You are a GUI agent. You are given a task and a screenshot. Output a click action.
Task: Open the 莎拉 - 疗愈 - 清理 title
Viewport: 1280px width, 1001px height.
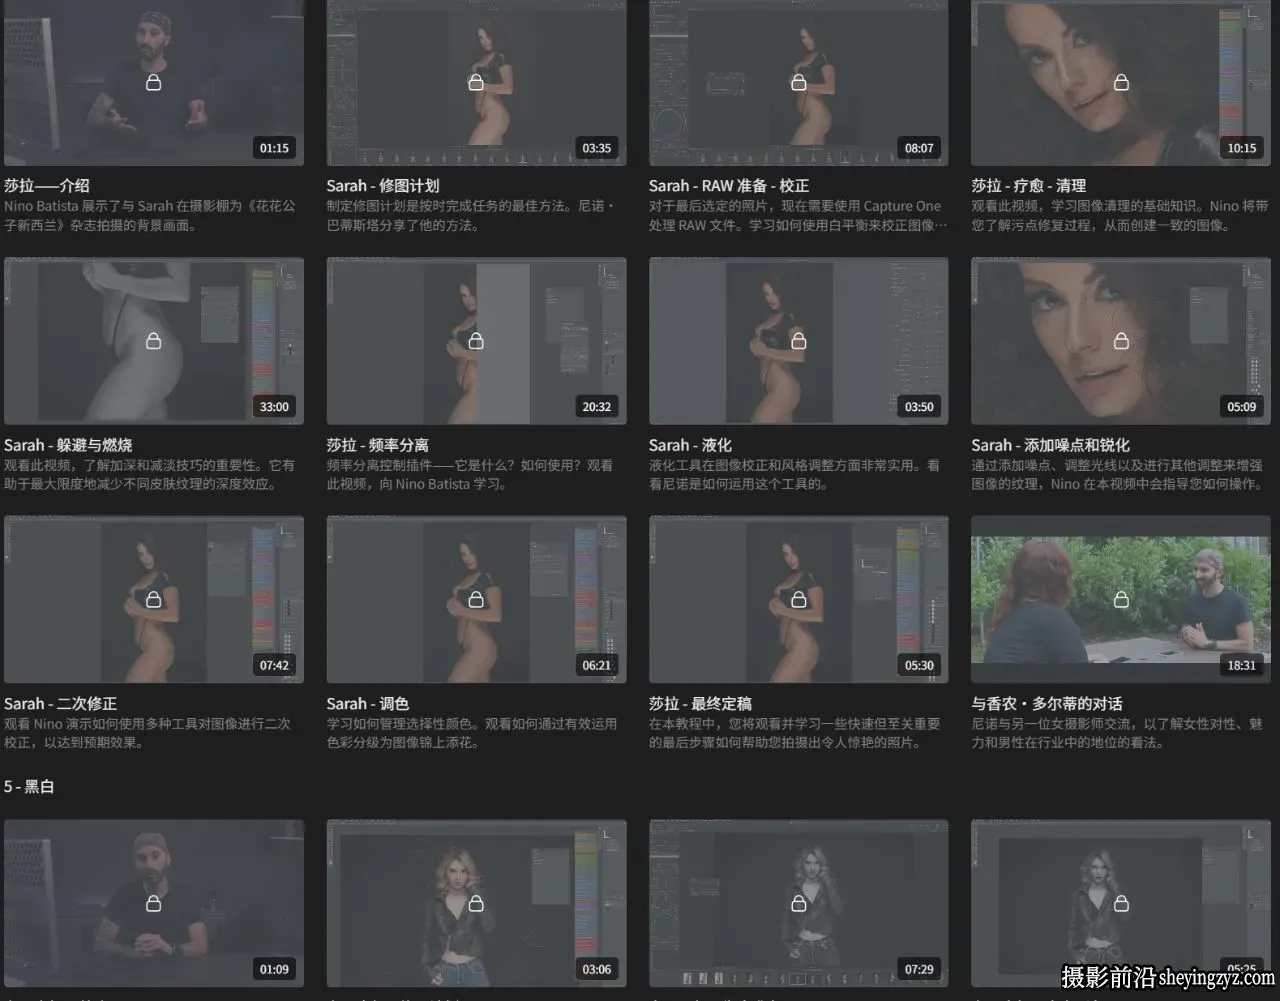1029,186
